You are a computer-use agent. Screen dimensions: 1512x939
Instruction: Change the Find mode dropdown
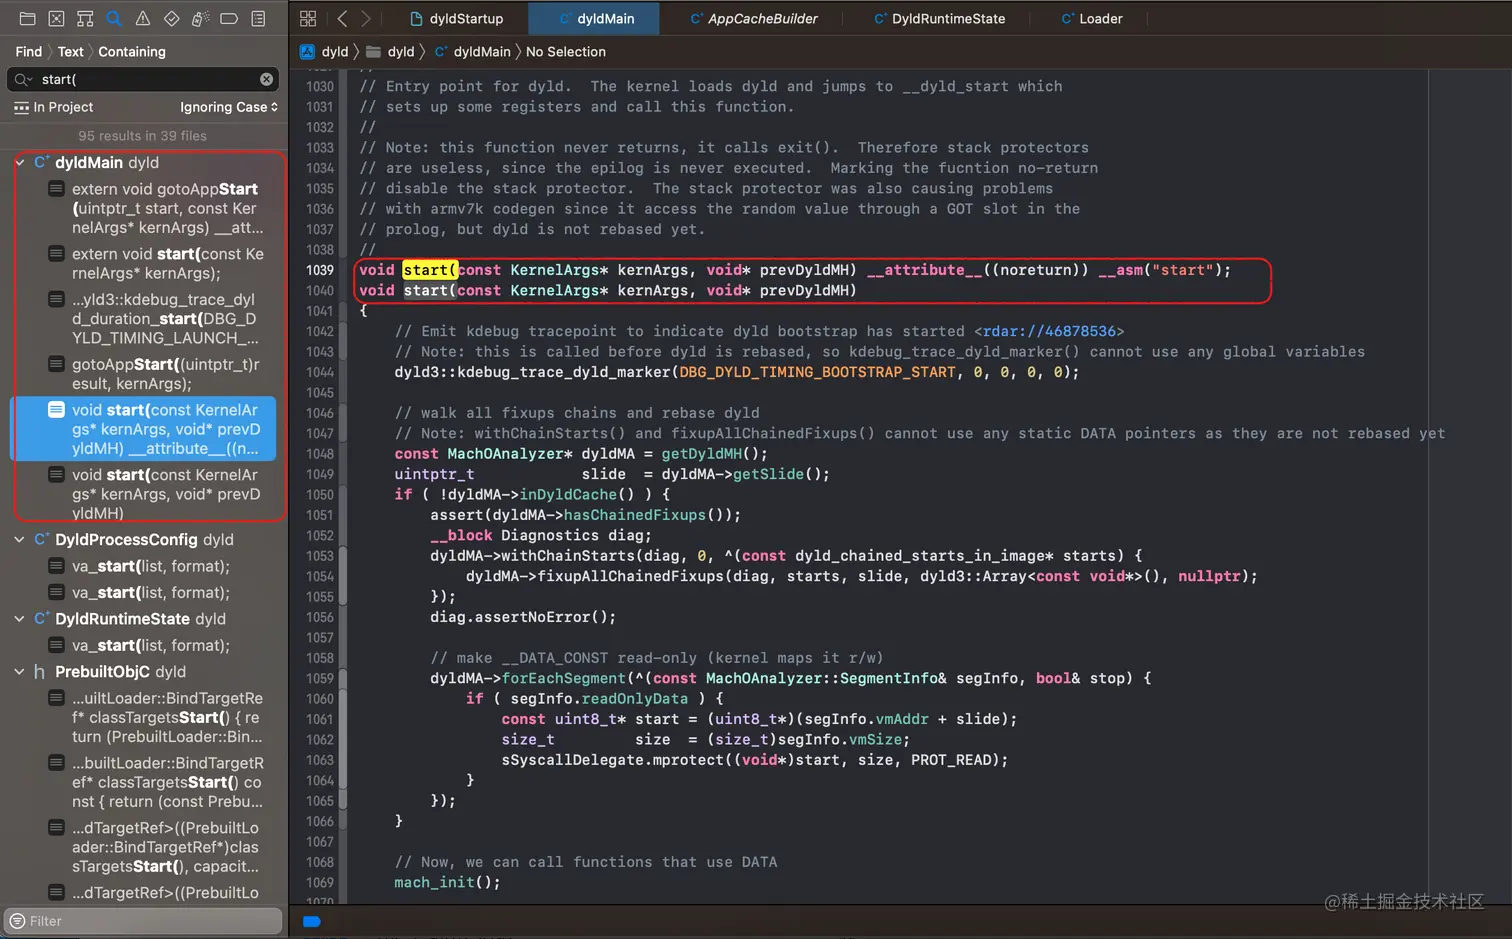click(x=29, y=52)
